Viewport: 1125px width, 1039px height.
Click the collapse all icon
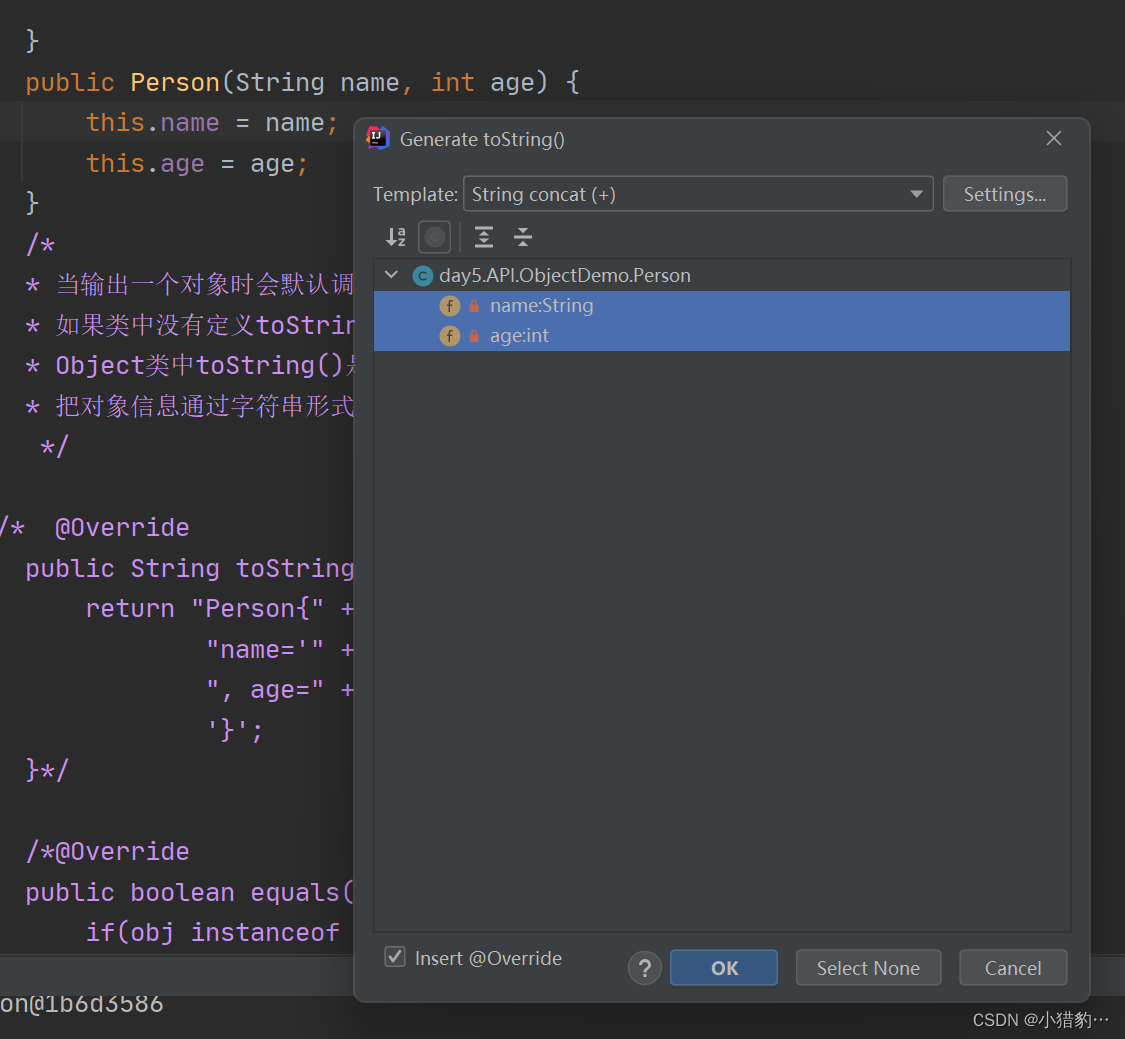pos(522,237)
